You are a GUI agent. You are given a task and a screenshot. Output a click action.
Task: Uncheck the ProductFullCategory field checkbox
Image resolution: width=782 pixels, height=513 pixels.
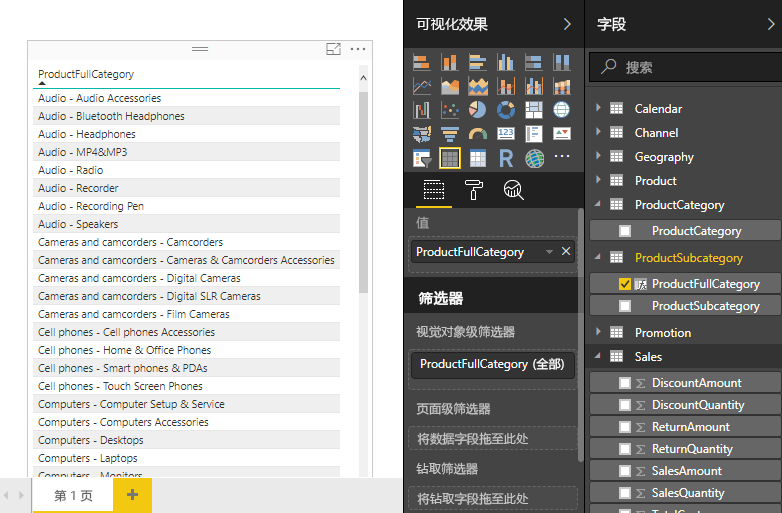pyautogui.click(x=625, y=284)
